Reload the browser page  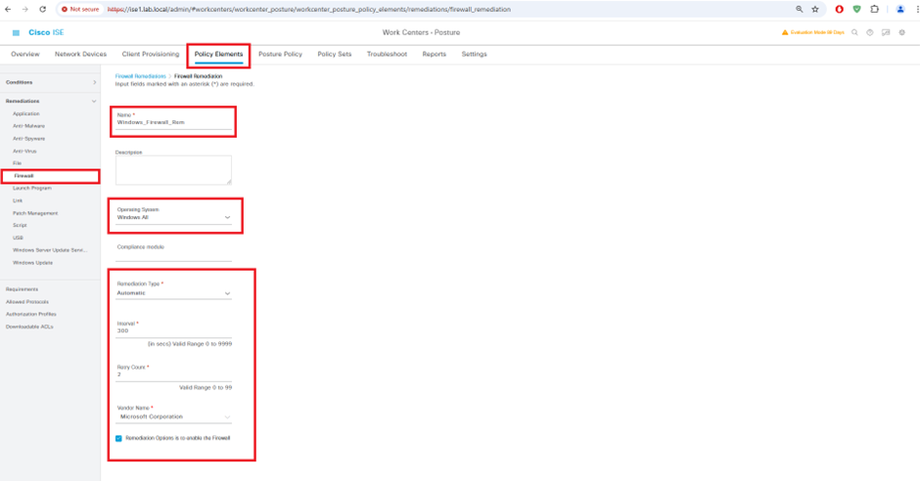(x=42, y=9)
